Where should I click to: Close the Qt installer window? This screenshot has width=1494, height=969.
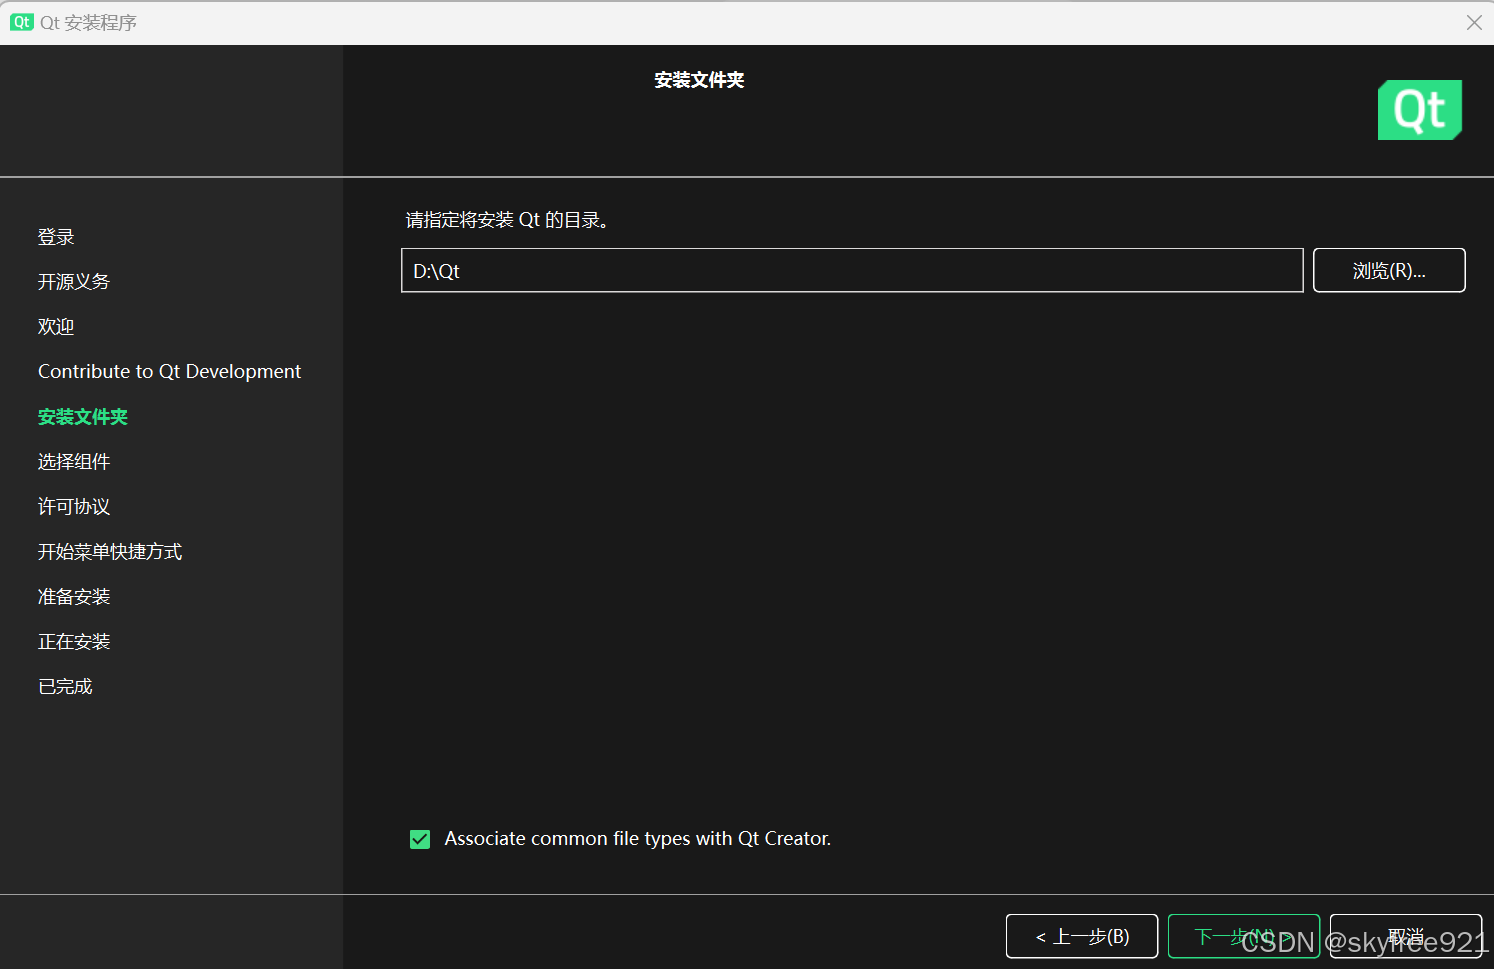[1474, 22]
